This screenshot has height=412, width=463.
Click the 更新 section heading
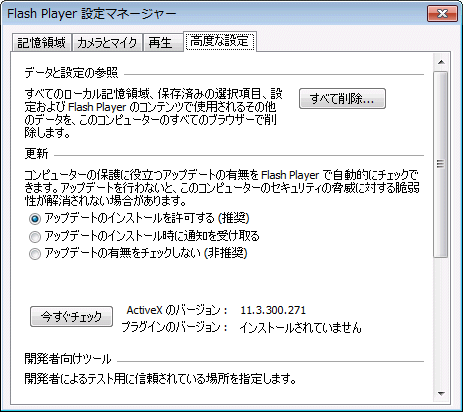[x=36, y=154]
